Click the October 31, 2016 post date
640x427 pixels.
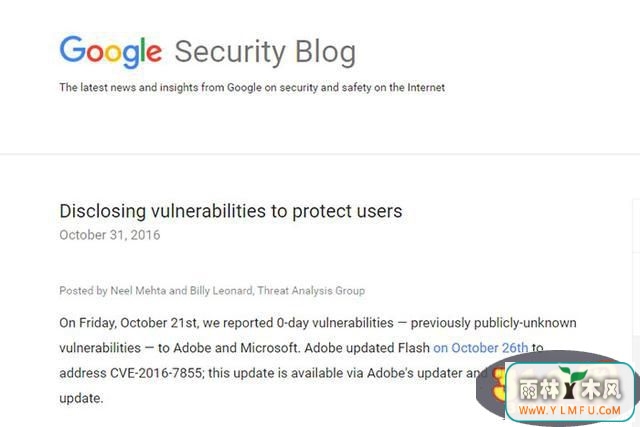110,235
